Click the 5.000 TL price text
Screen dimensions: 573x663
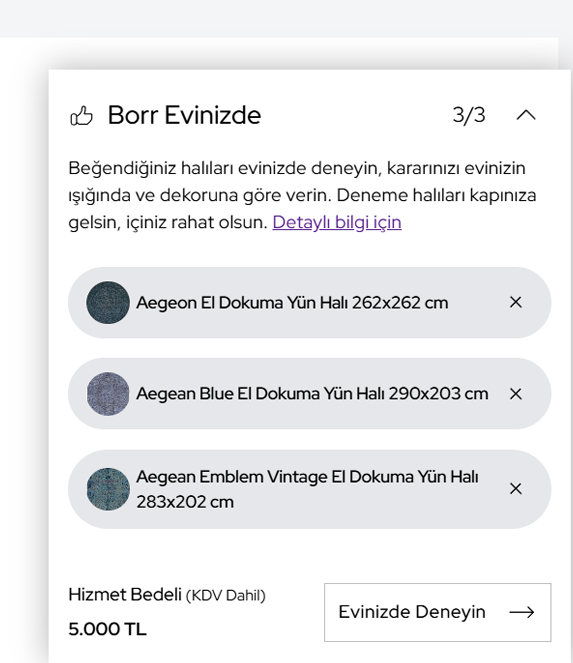107,629
